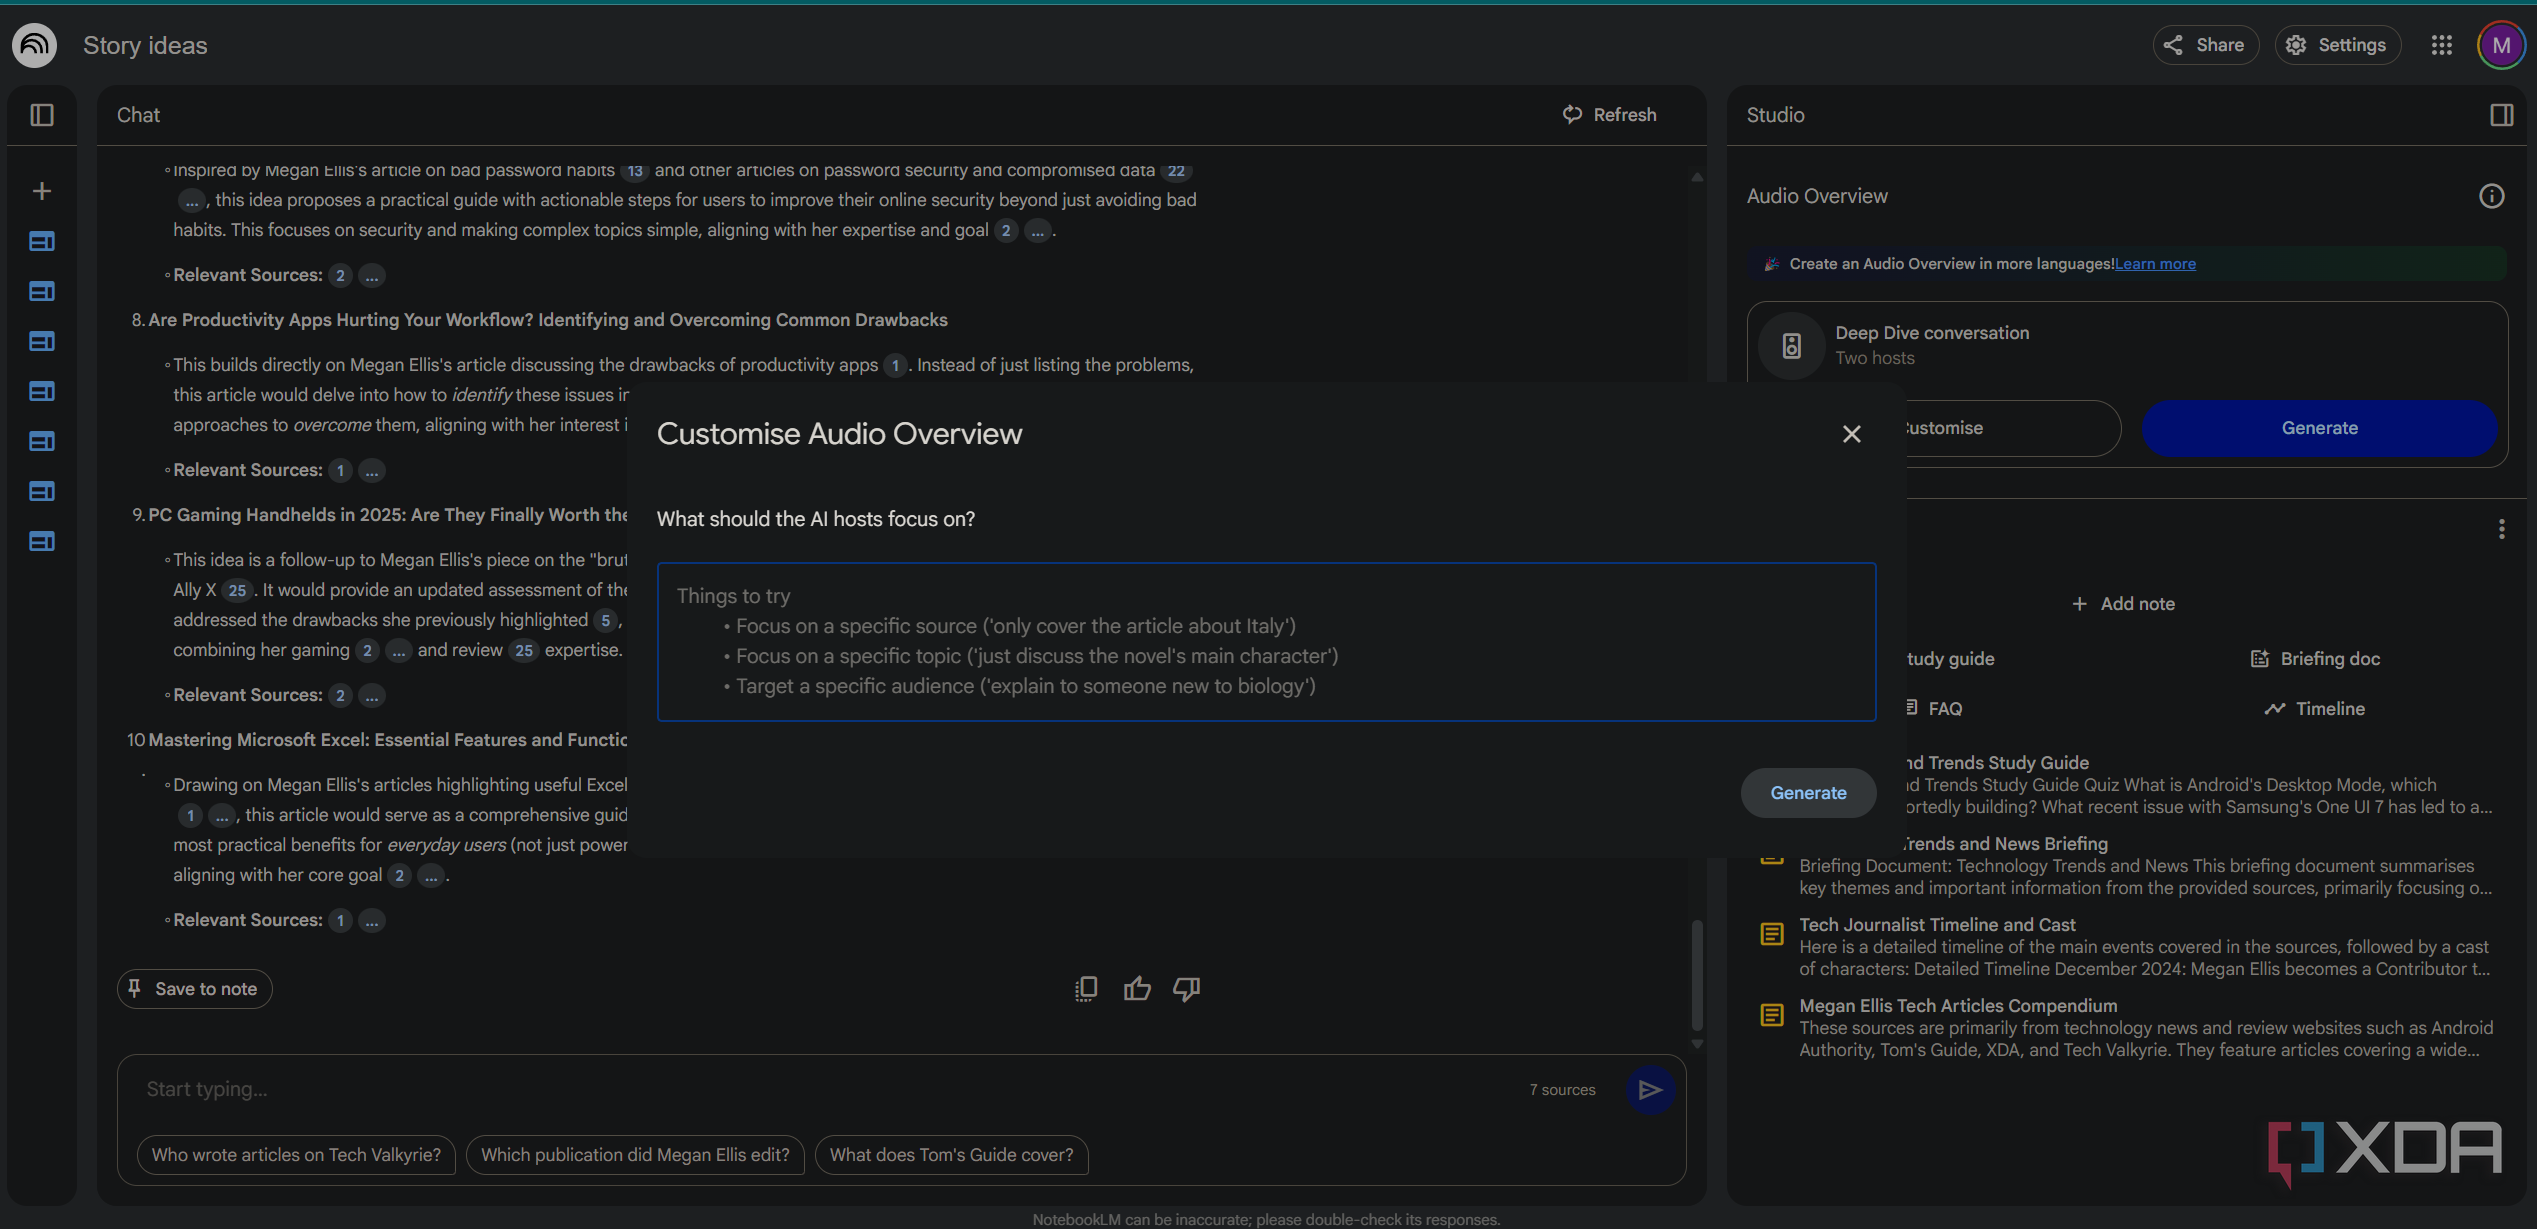Save response to note
Viewport: 2537px width, 1229px height.
[x=194, y=989]
